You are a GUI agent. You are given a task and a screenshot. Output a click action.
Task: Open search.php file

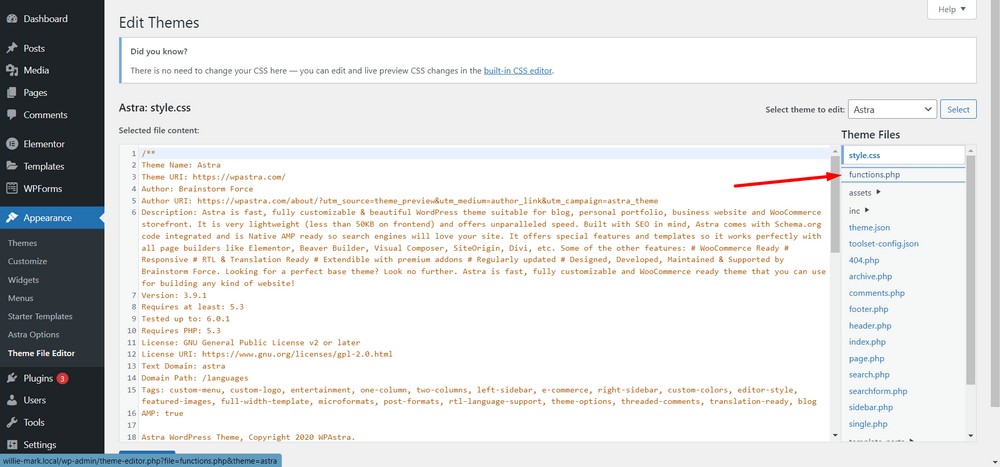(869, 374)
